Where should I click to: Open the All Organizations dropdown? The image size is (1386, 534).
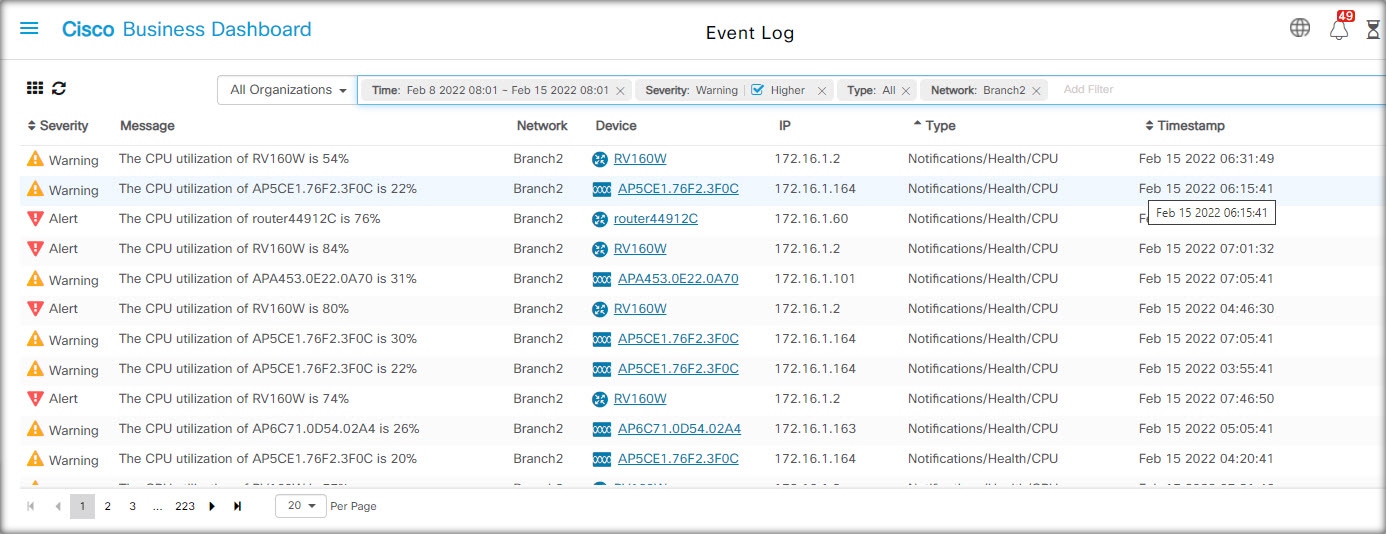click(288, 90)
